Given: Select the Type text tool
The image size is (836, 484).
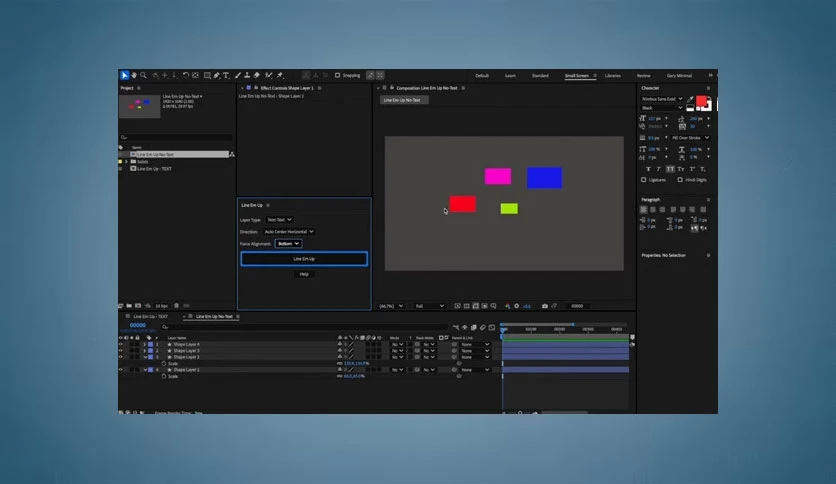Looking at the screenshot, I should 226,75.
